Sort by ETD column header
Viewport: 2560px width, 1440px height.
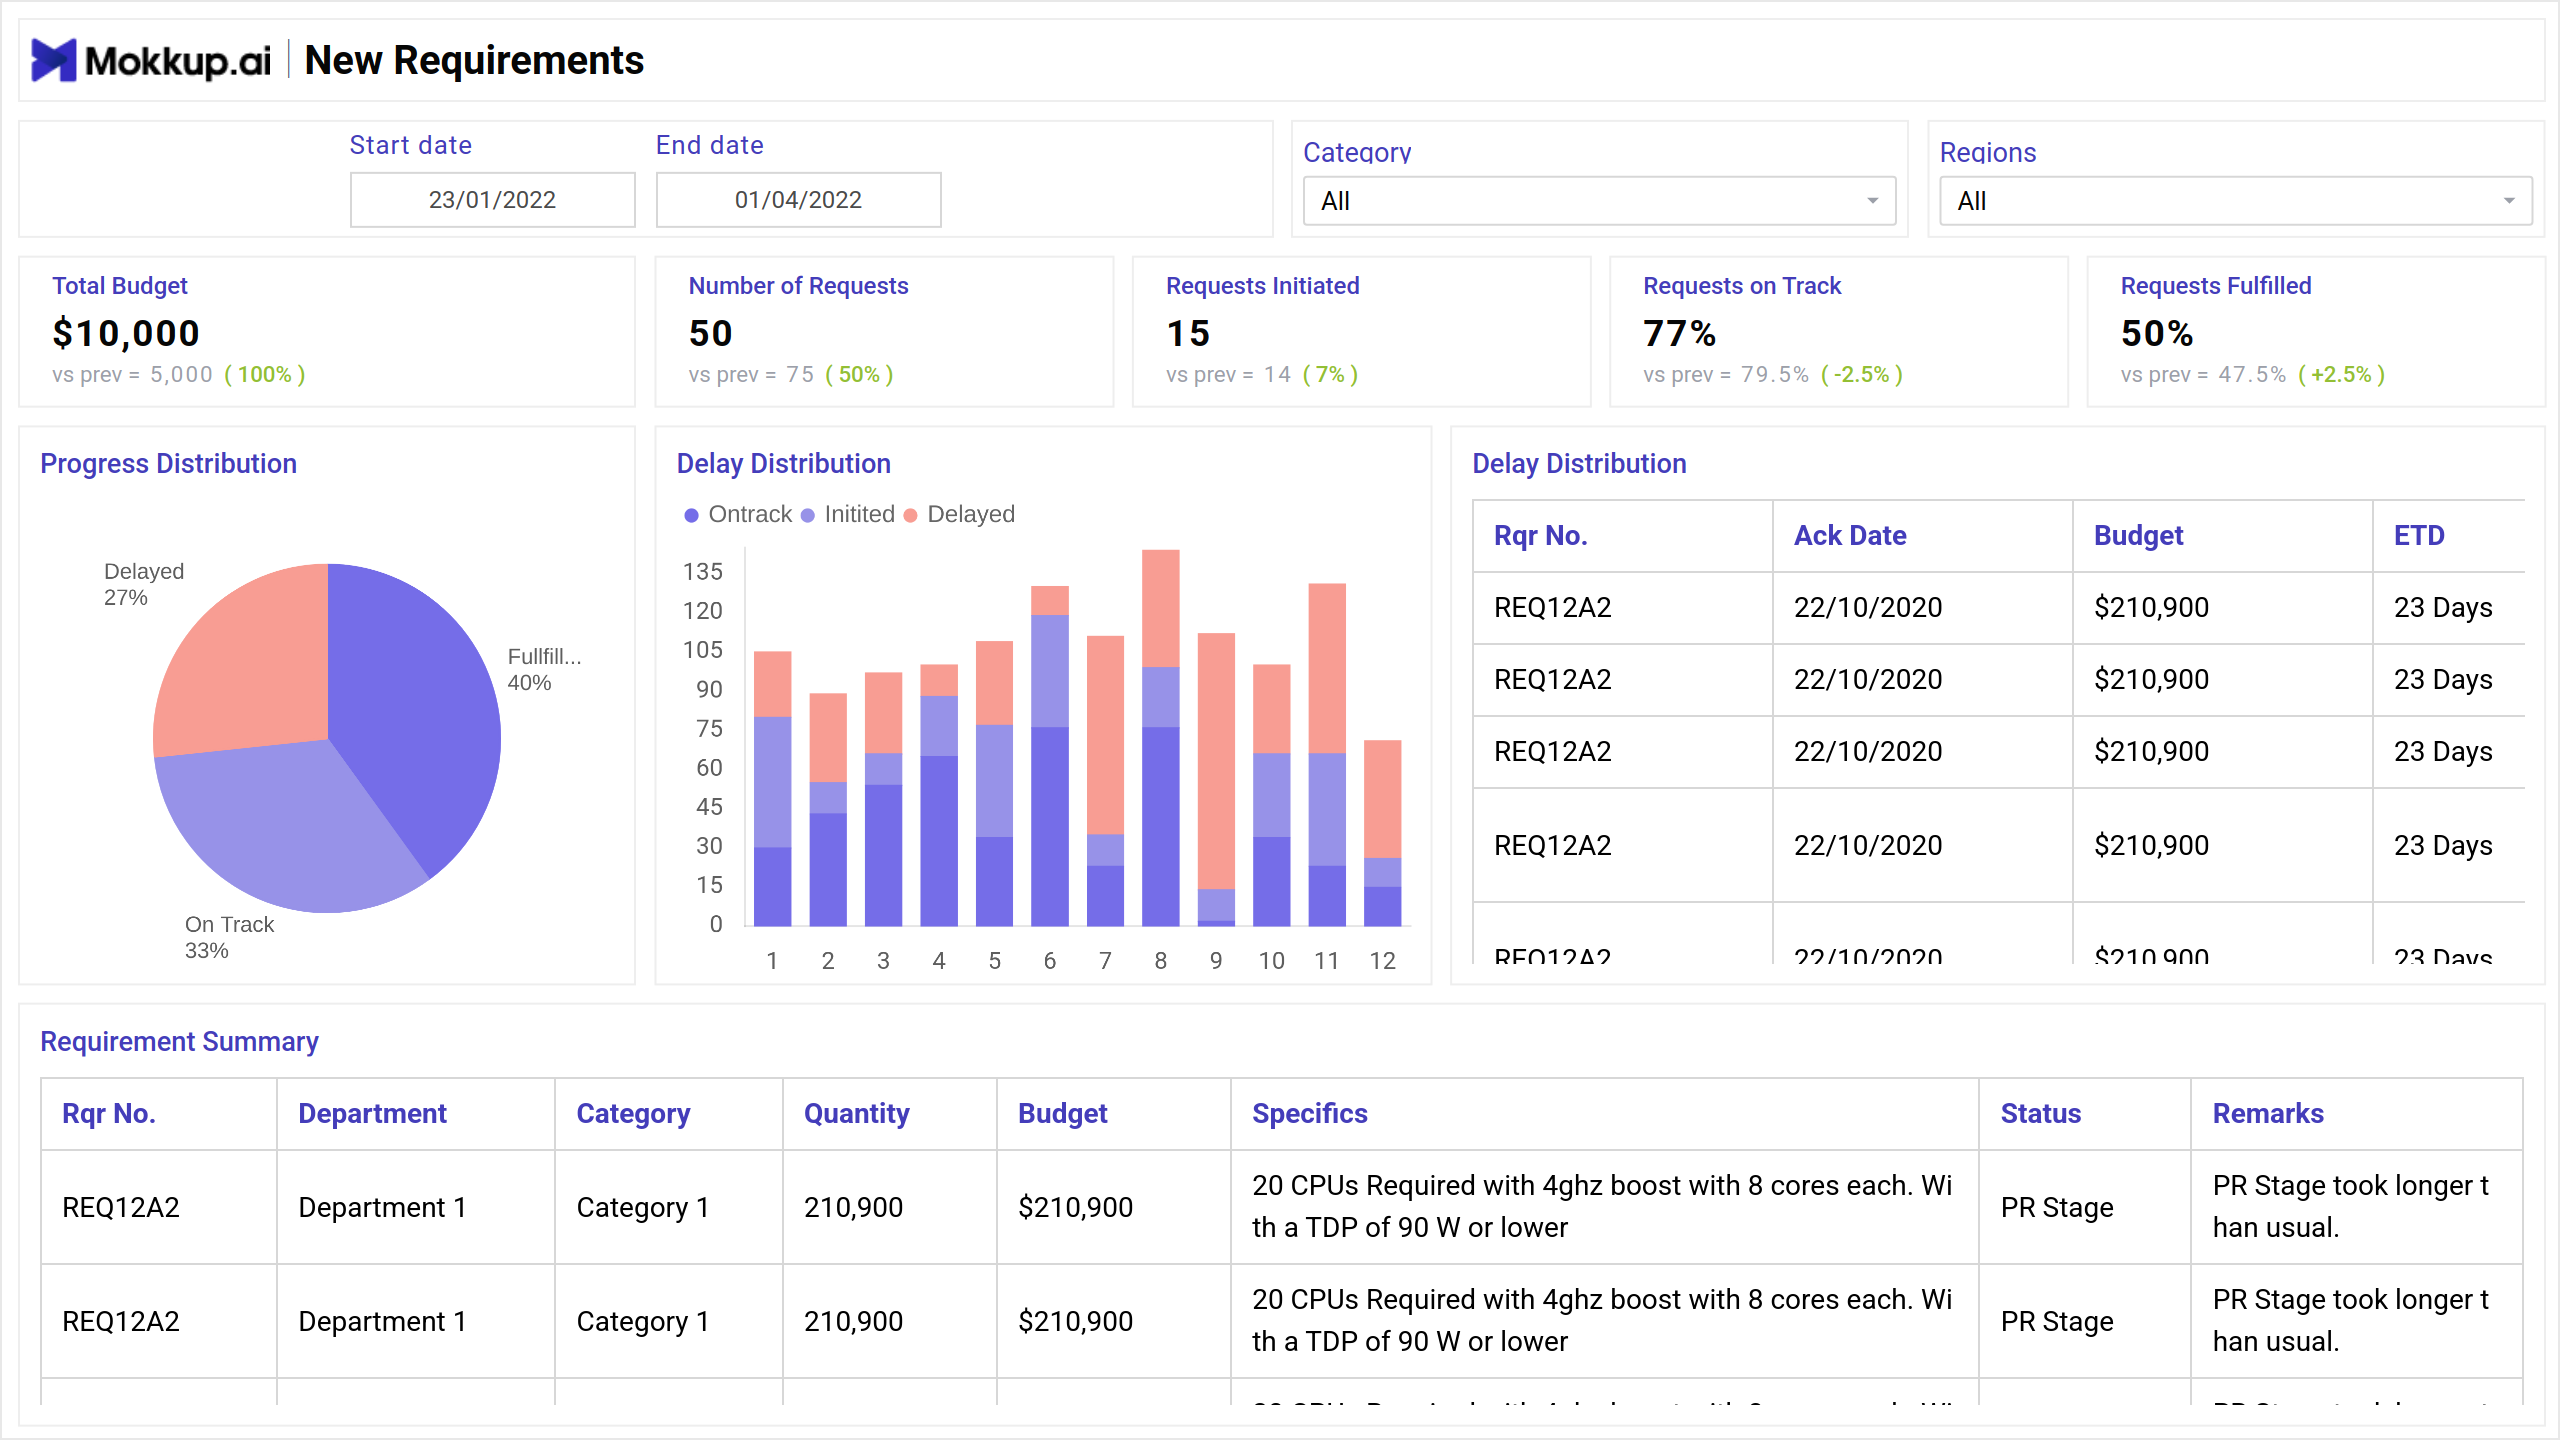click(2419, 536)
